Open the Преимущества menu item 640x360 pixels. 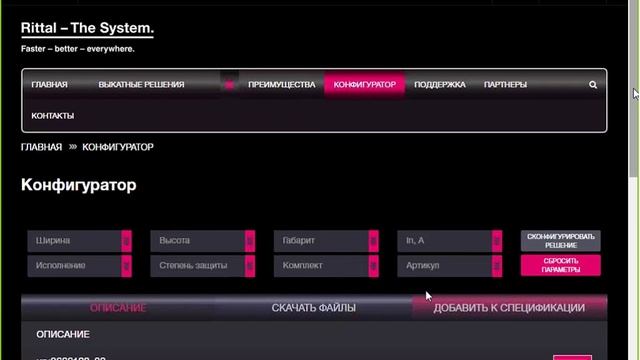coord(282,84)
